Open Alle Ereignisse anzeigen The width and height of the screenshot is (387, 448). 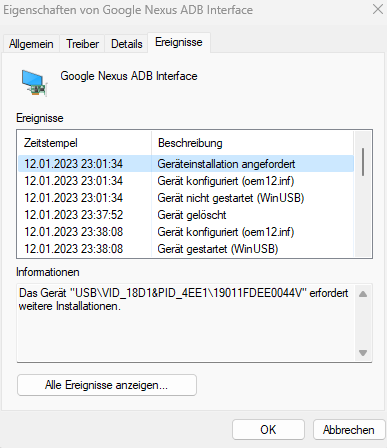(x=107, y=385)
